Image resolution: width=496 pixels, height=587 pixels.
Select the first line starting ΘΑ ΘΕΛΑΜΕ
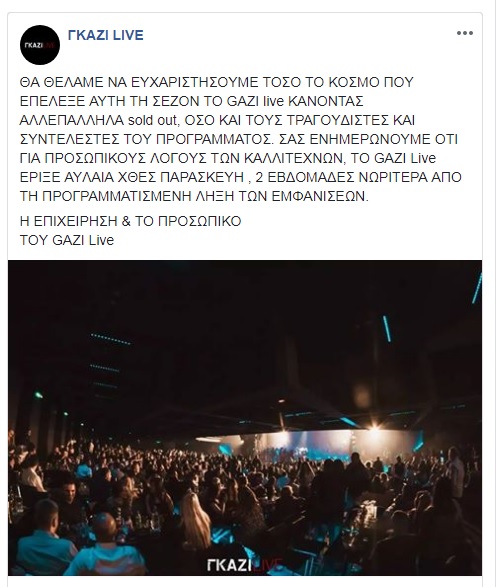[216, 82]
